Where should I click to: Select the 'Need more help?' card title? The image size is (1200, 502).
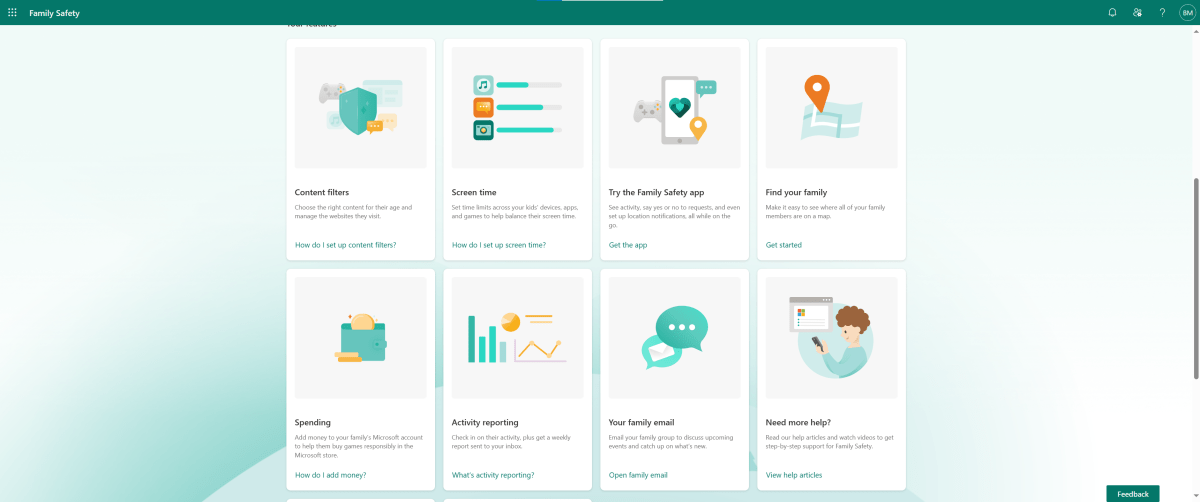point(798,422)
